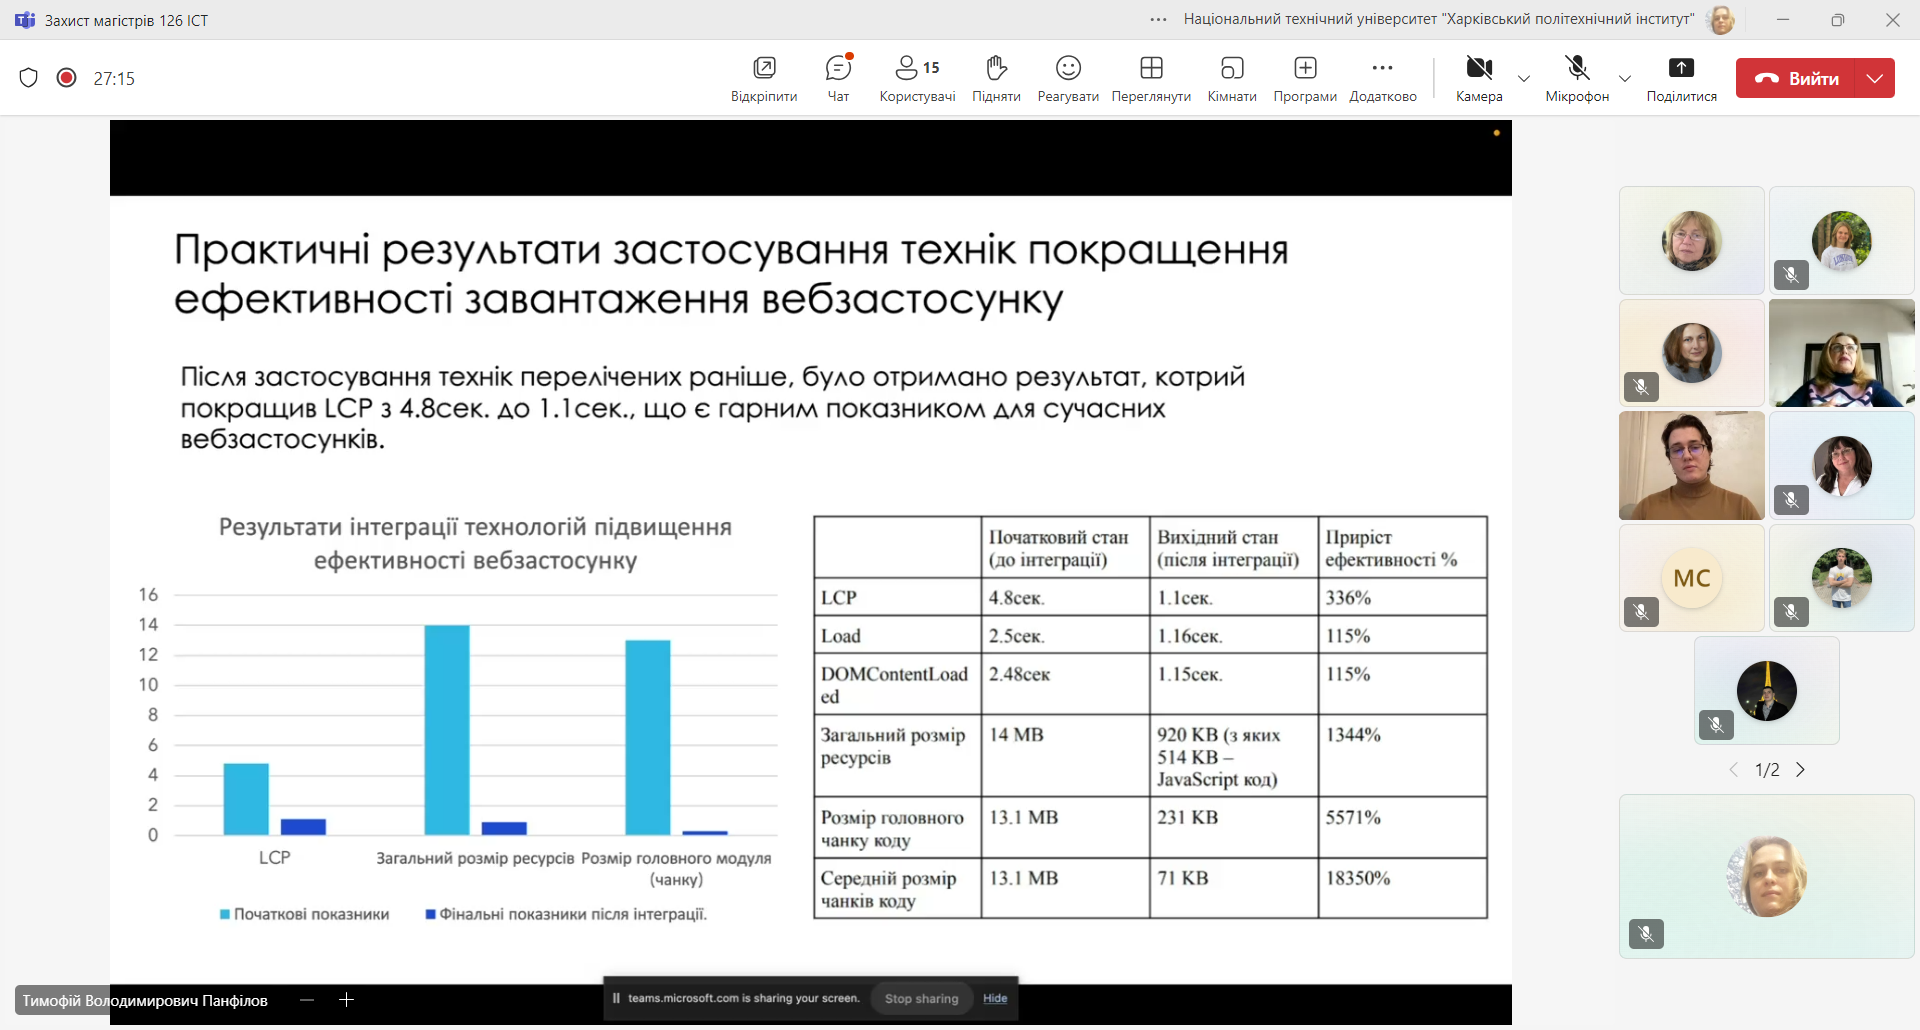Click the red recording indicator
Viewport: 1920px width, 1030px height.
pos(67,78)
